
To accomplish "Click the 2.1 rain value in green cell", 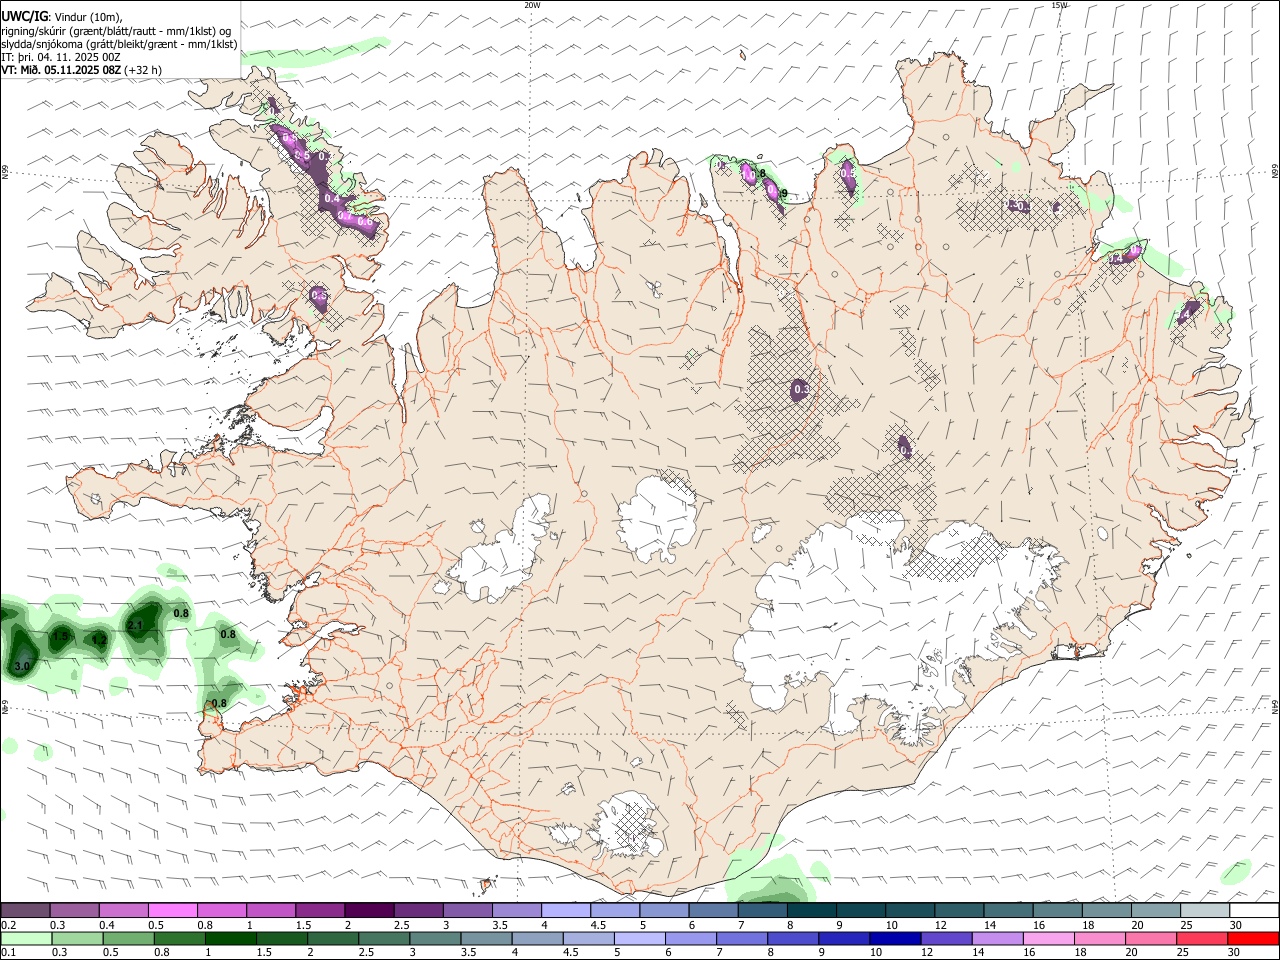I will [135, 625].
